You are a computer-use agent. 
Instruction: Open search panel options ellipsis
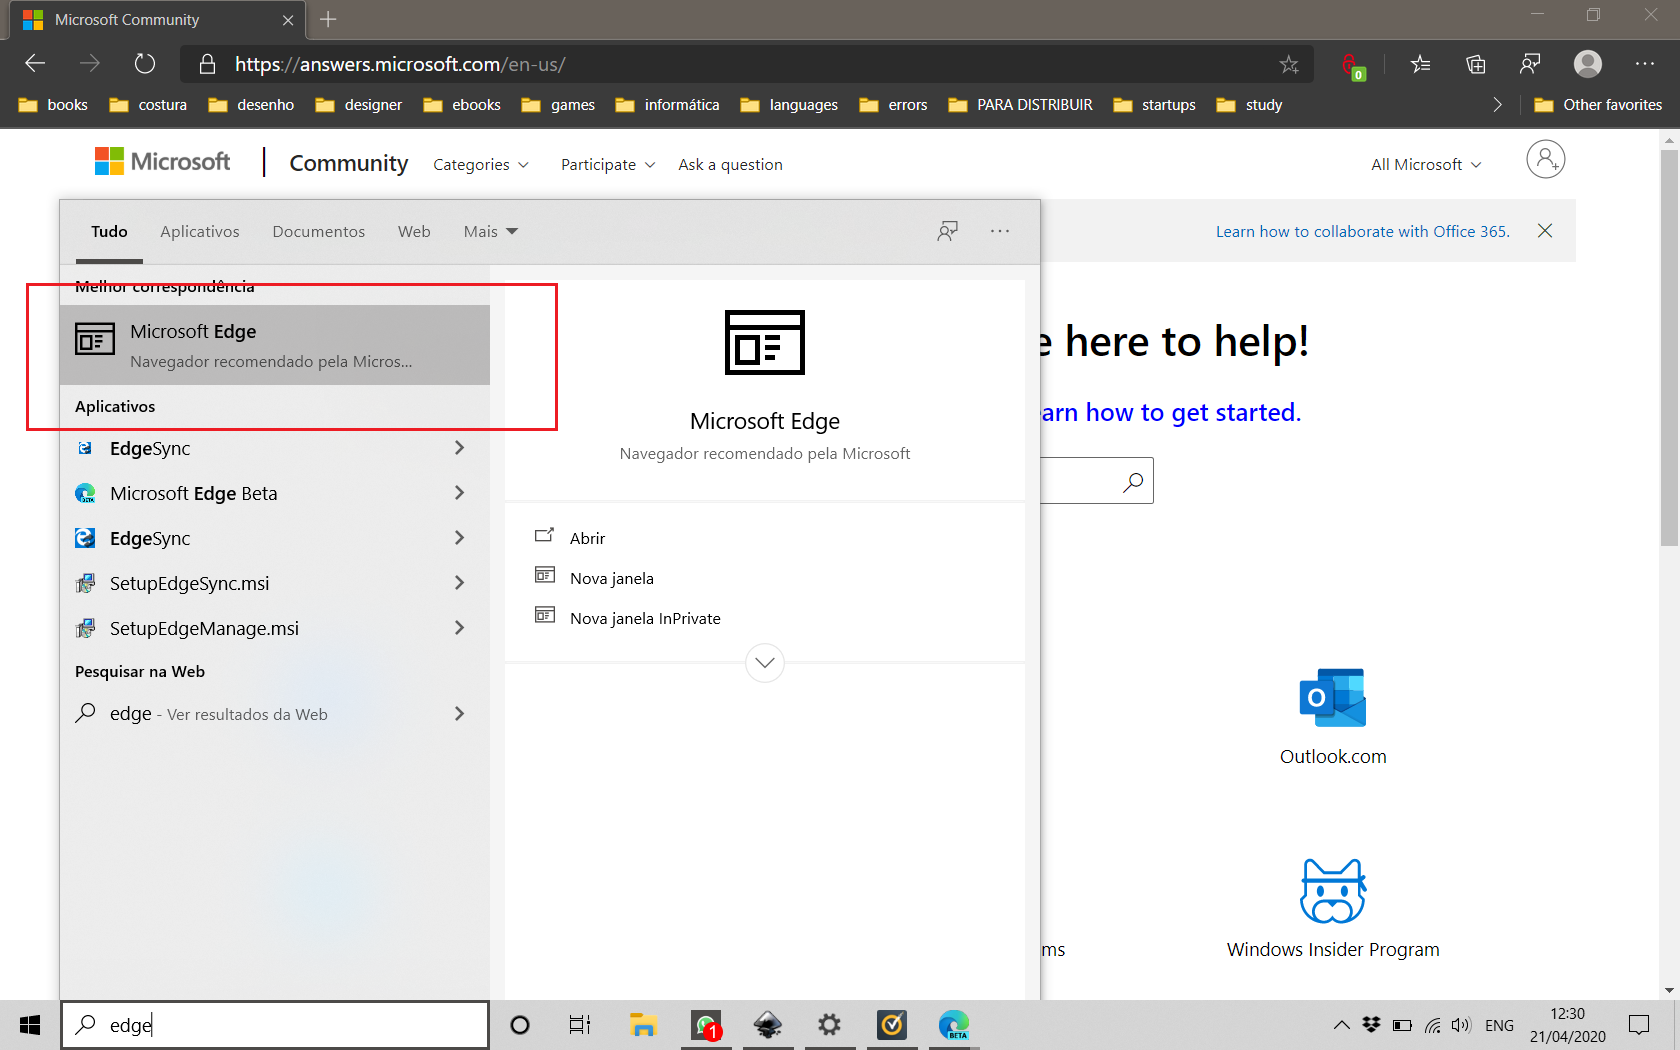click(1000, 231)
